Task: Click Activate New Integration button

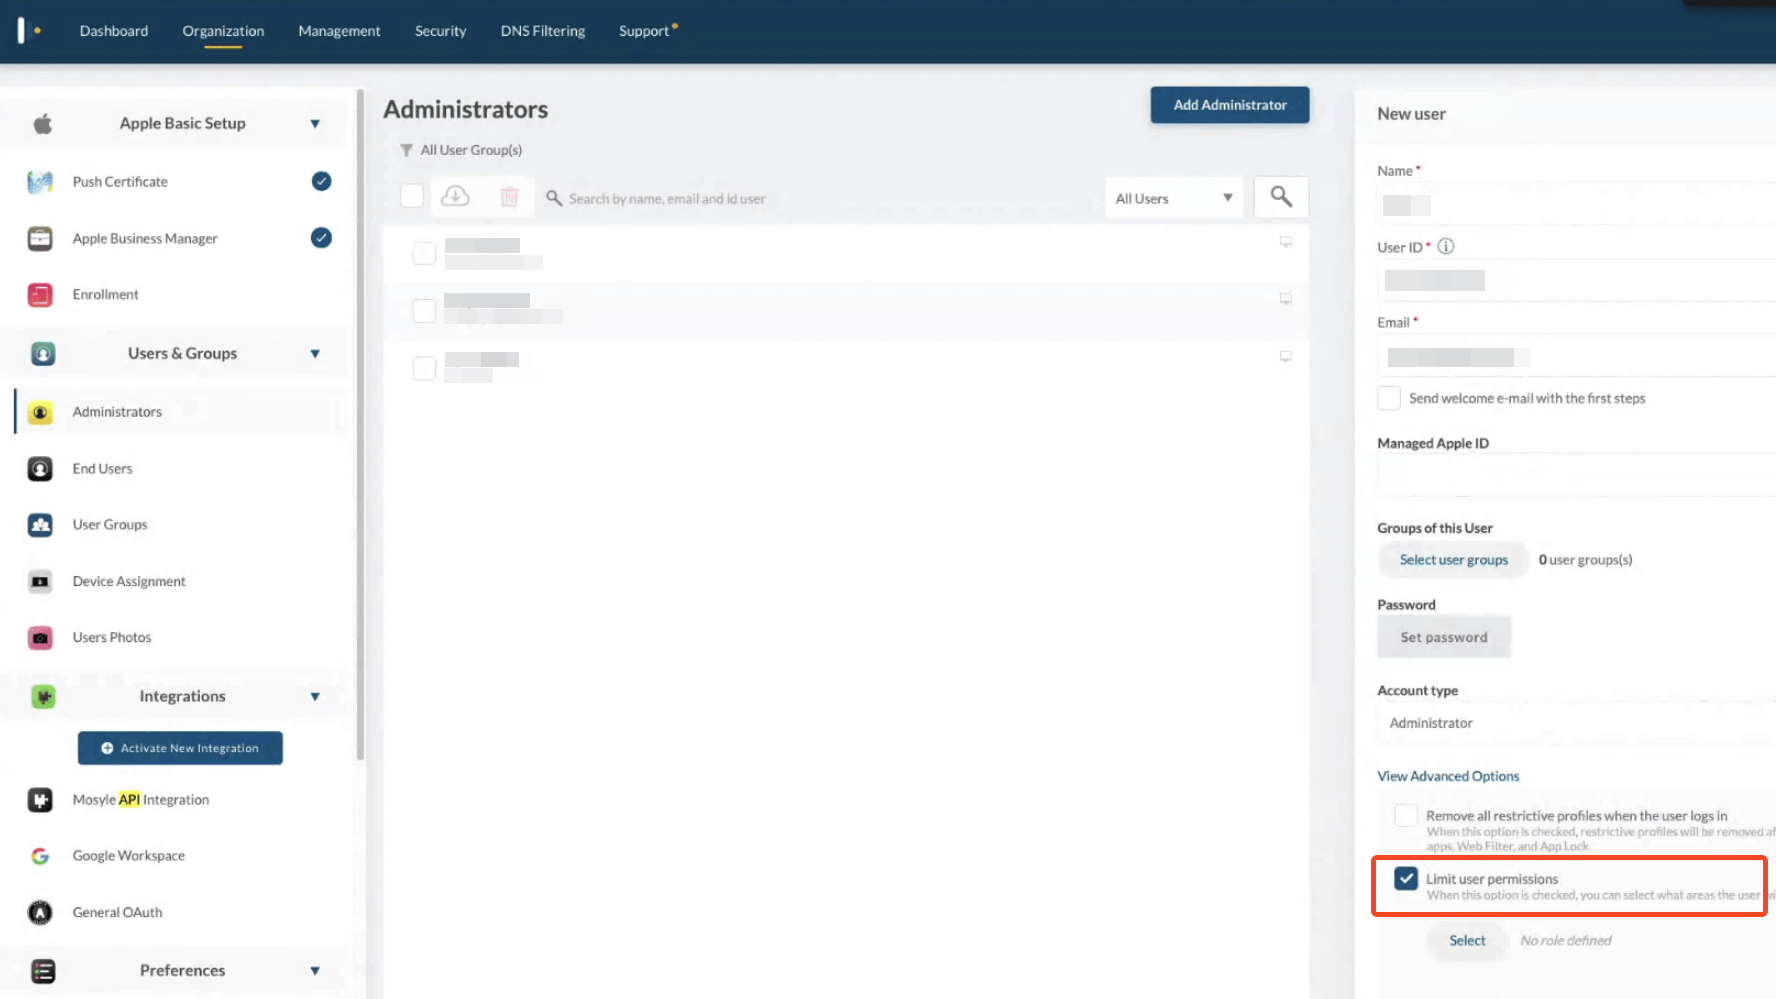Action: pos(180,748)
